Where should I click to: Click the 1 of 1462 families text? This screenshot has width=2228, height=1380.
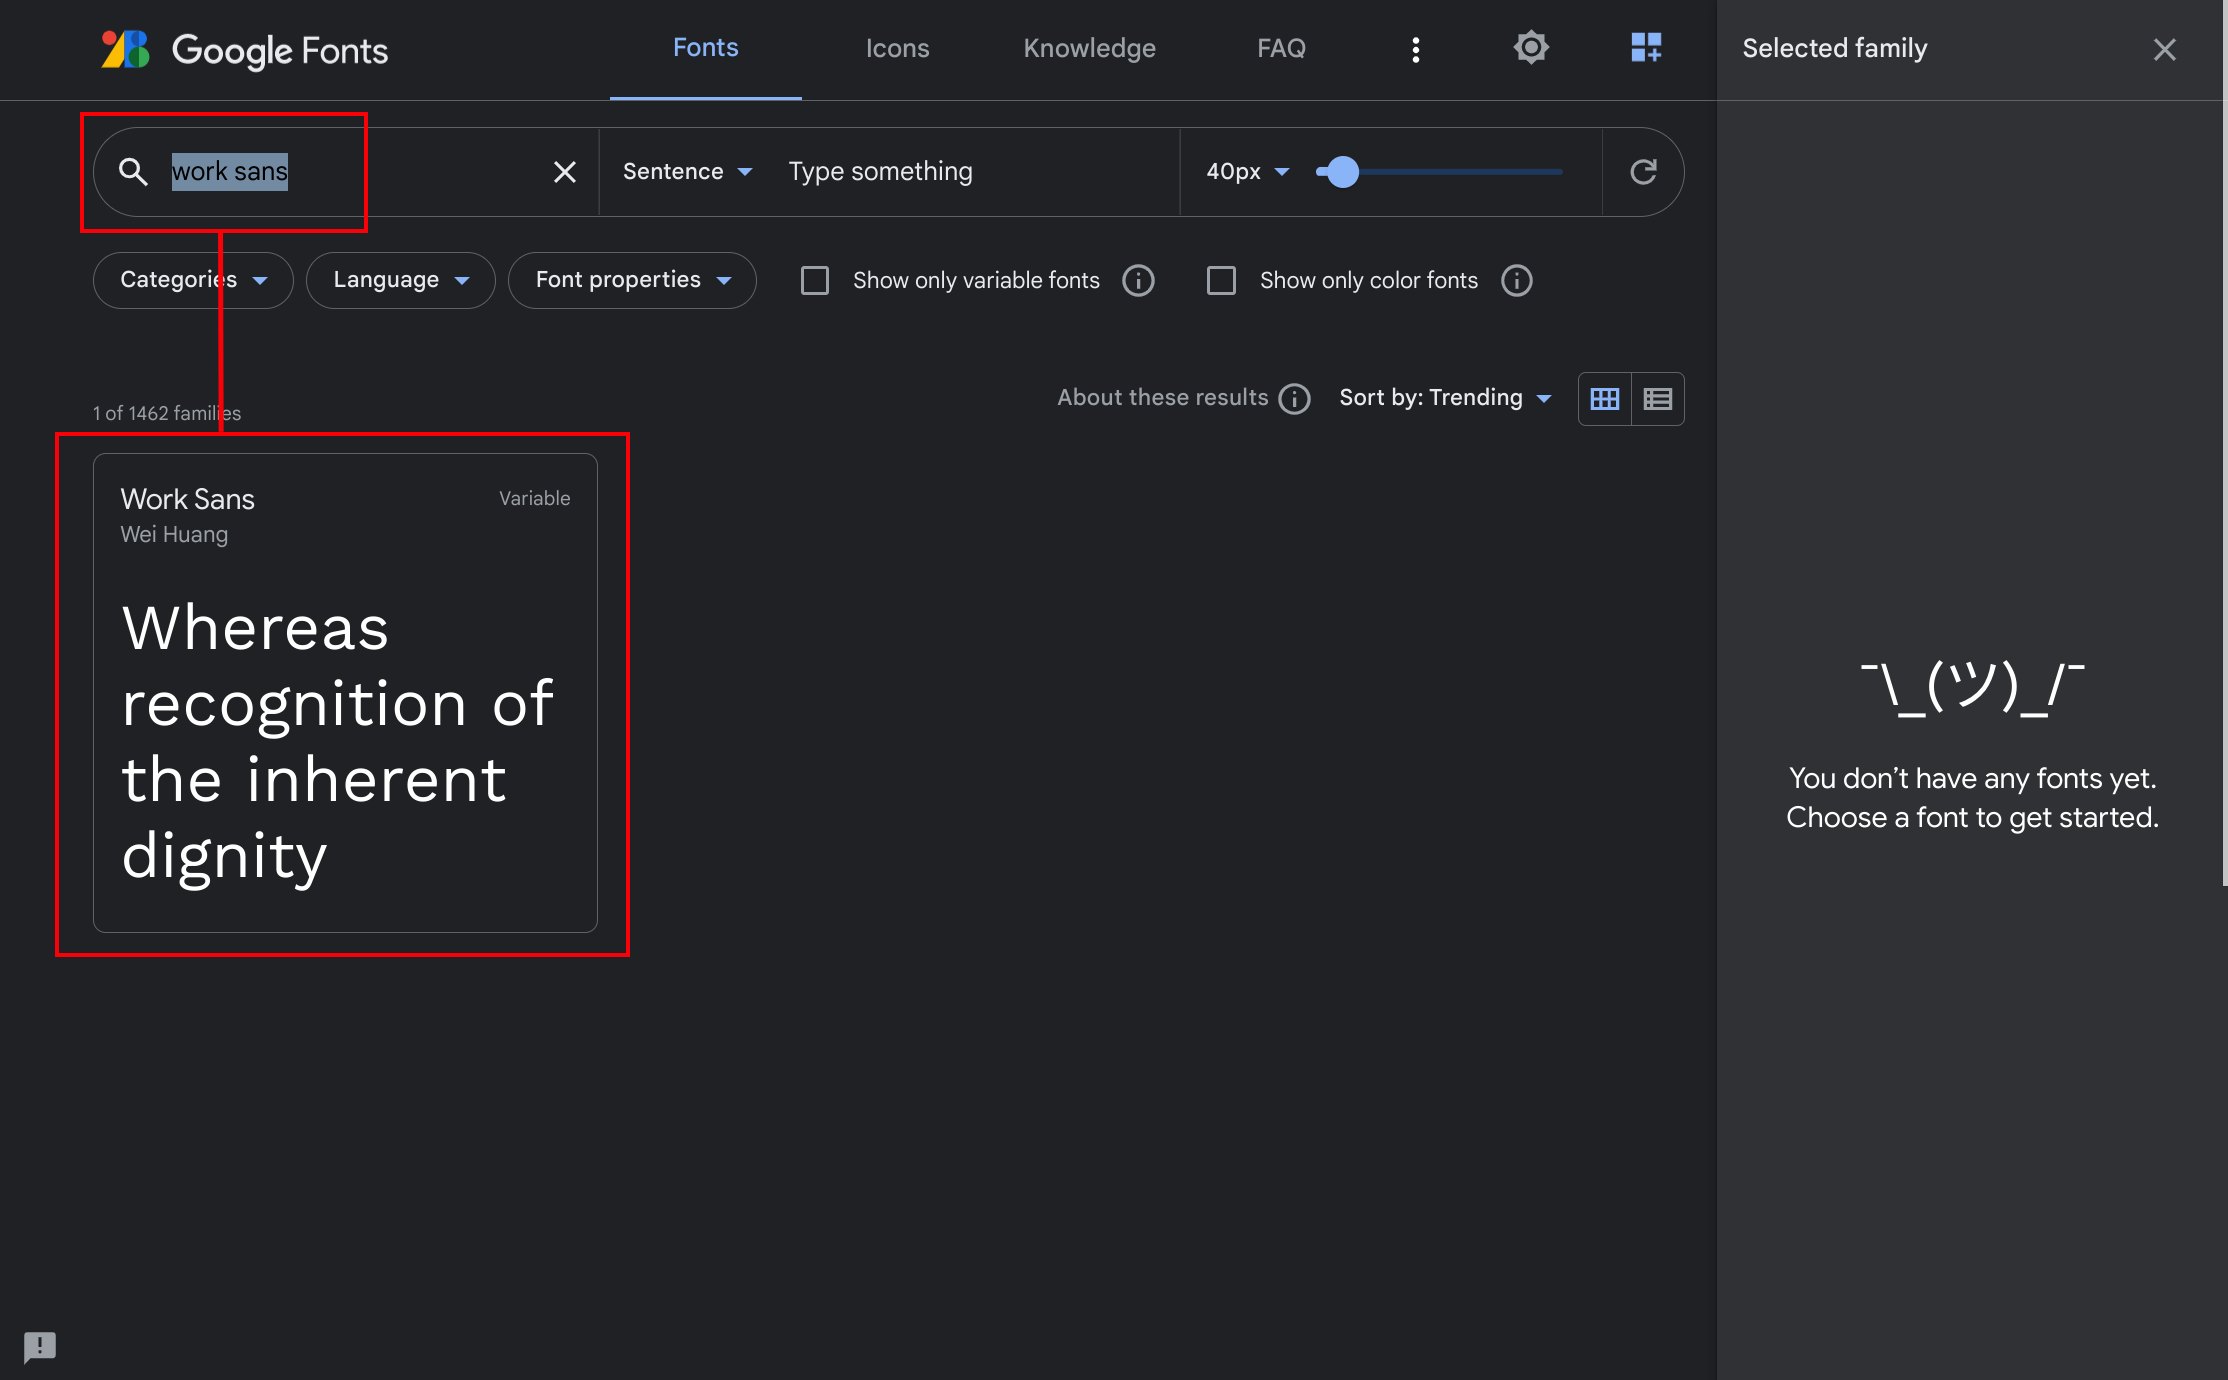pos(167,413)
